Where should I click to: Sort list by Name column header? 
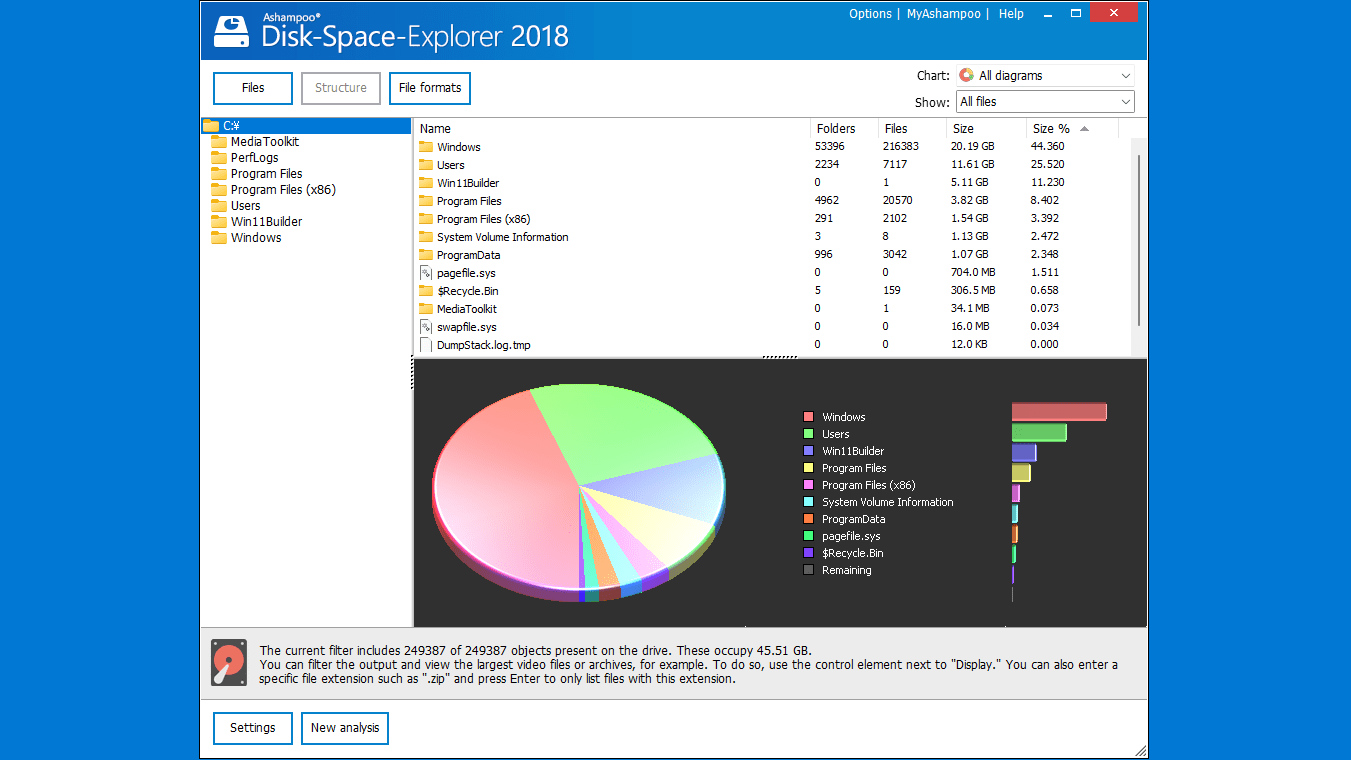click(x=612, y=128)
